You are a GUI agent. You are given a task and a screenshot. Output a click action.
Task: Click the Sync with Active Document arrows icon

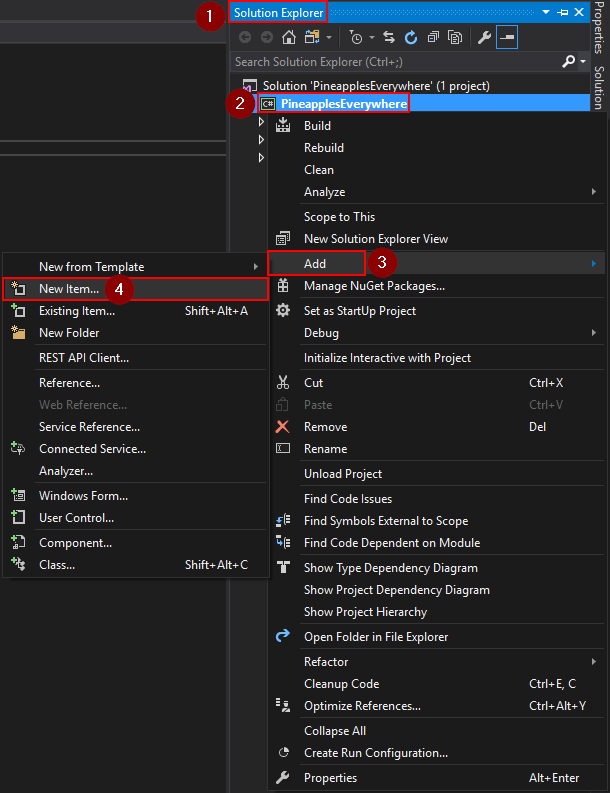pos(389,38)
